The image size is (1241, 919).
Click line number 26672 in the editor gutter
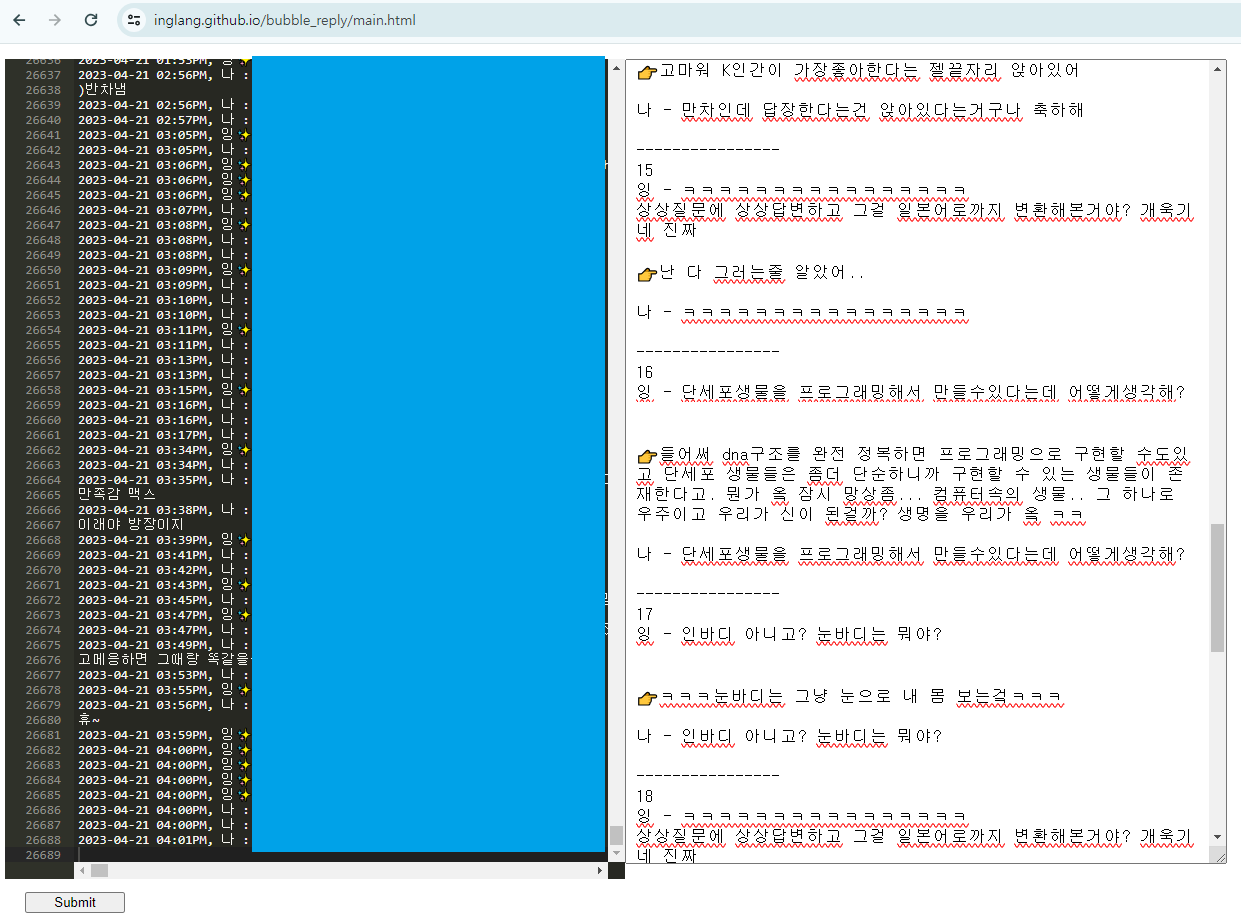(43, 600)
